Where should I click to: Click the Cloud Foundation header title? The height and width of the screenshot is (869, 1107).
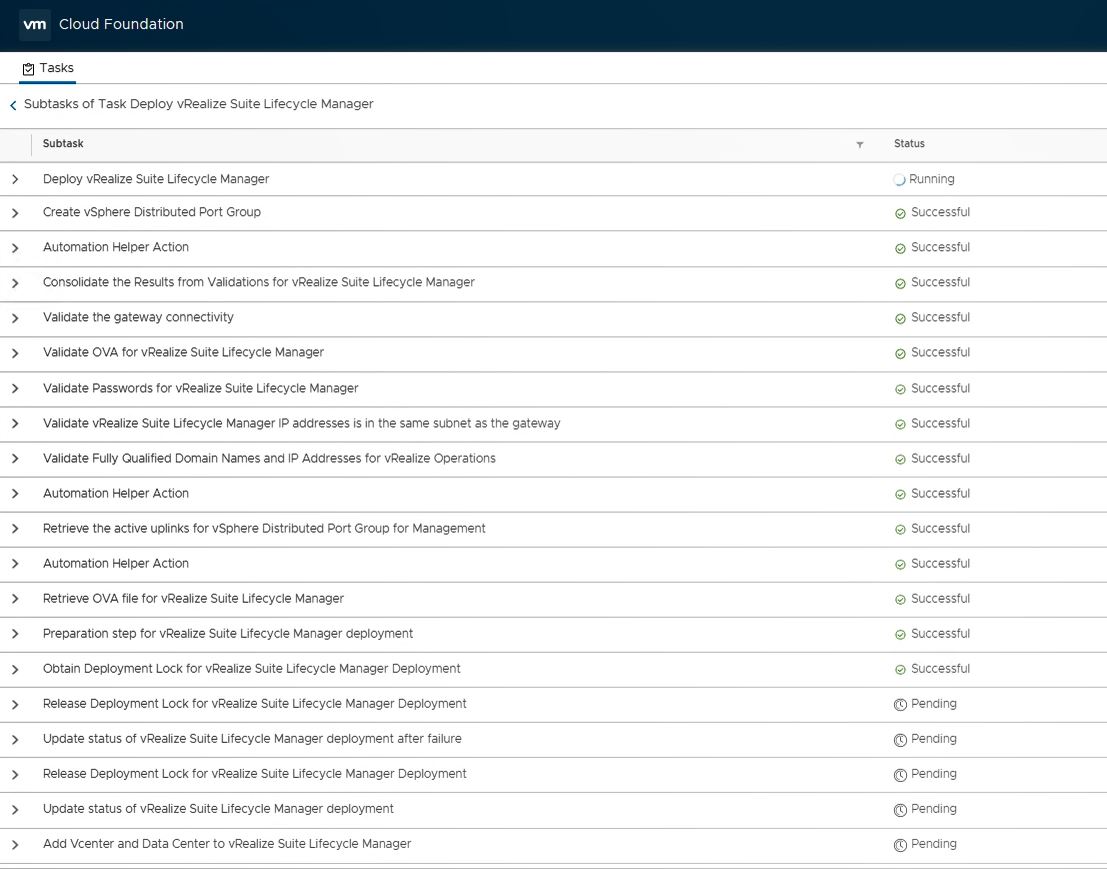click(x=121, y=24)
